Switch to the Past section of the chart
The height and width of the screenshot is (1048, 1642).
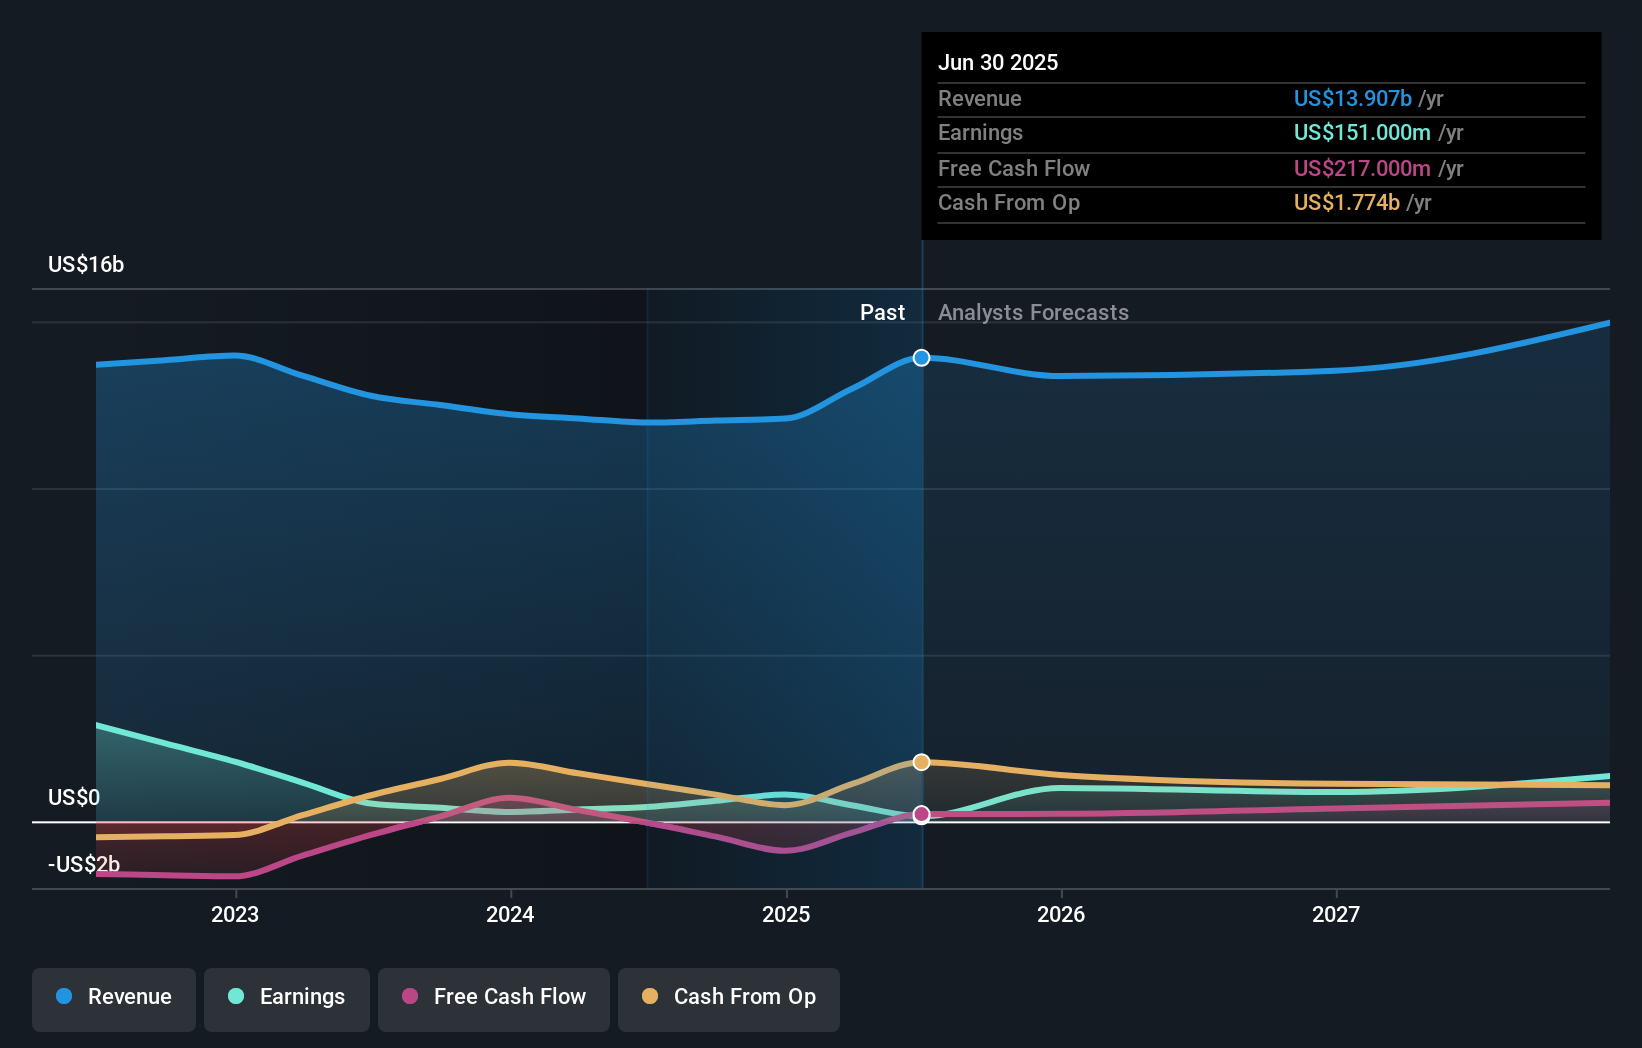pyautogui.click(x=882, y=312)
